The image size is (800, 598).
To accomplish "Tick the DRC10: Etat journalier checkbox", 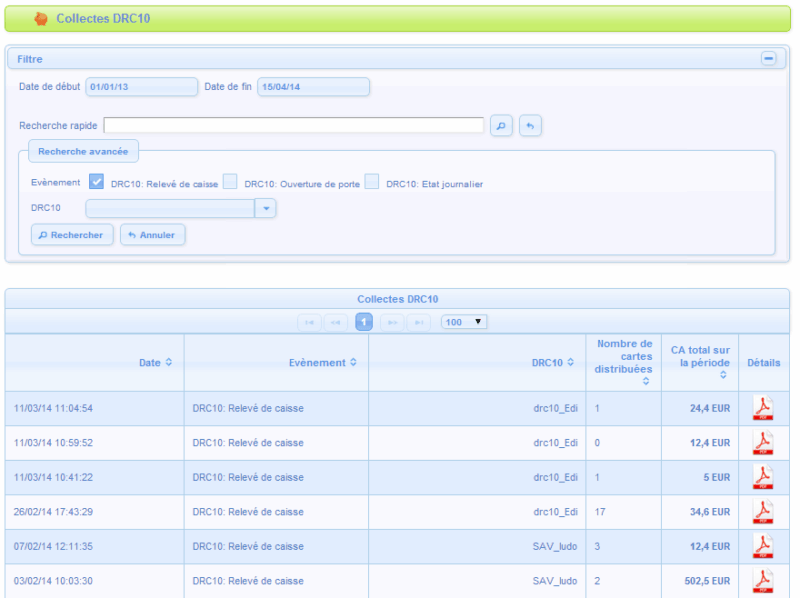I will [372, 182].
